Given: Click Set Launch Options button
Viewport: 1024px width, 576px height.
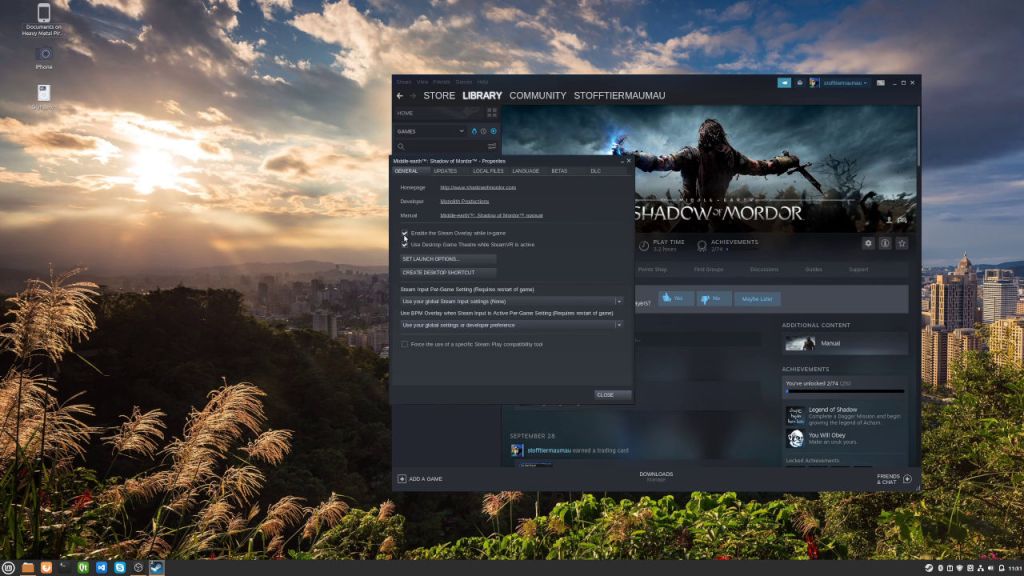Looking at the screenshot, I should 448,259.
